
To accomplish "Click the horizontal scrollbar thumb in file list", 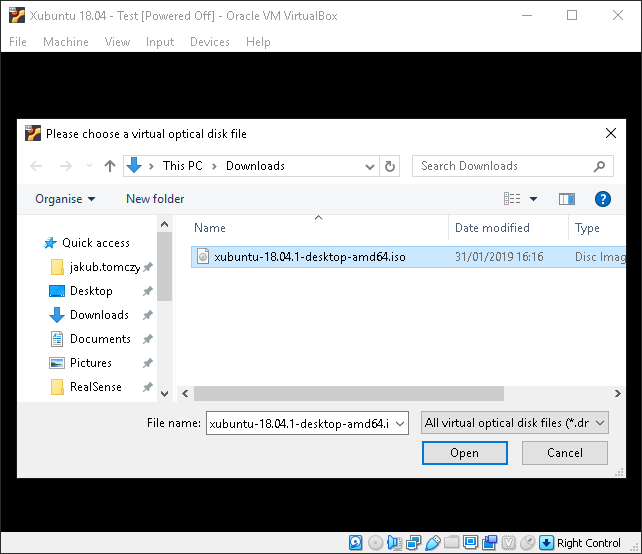I will [x=349, y=393].
